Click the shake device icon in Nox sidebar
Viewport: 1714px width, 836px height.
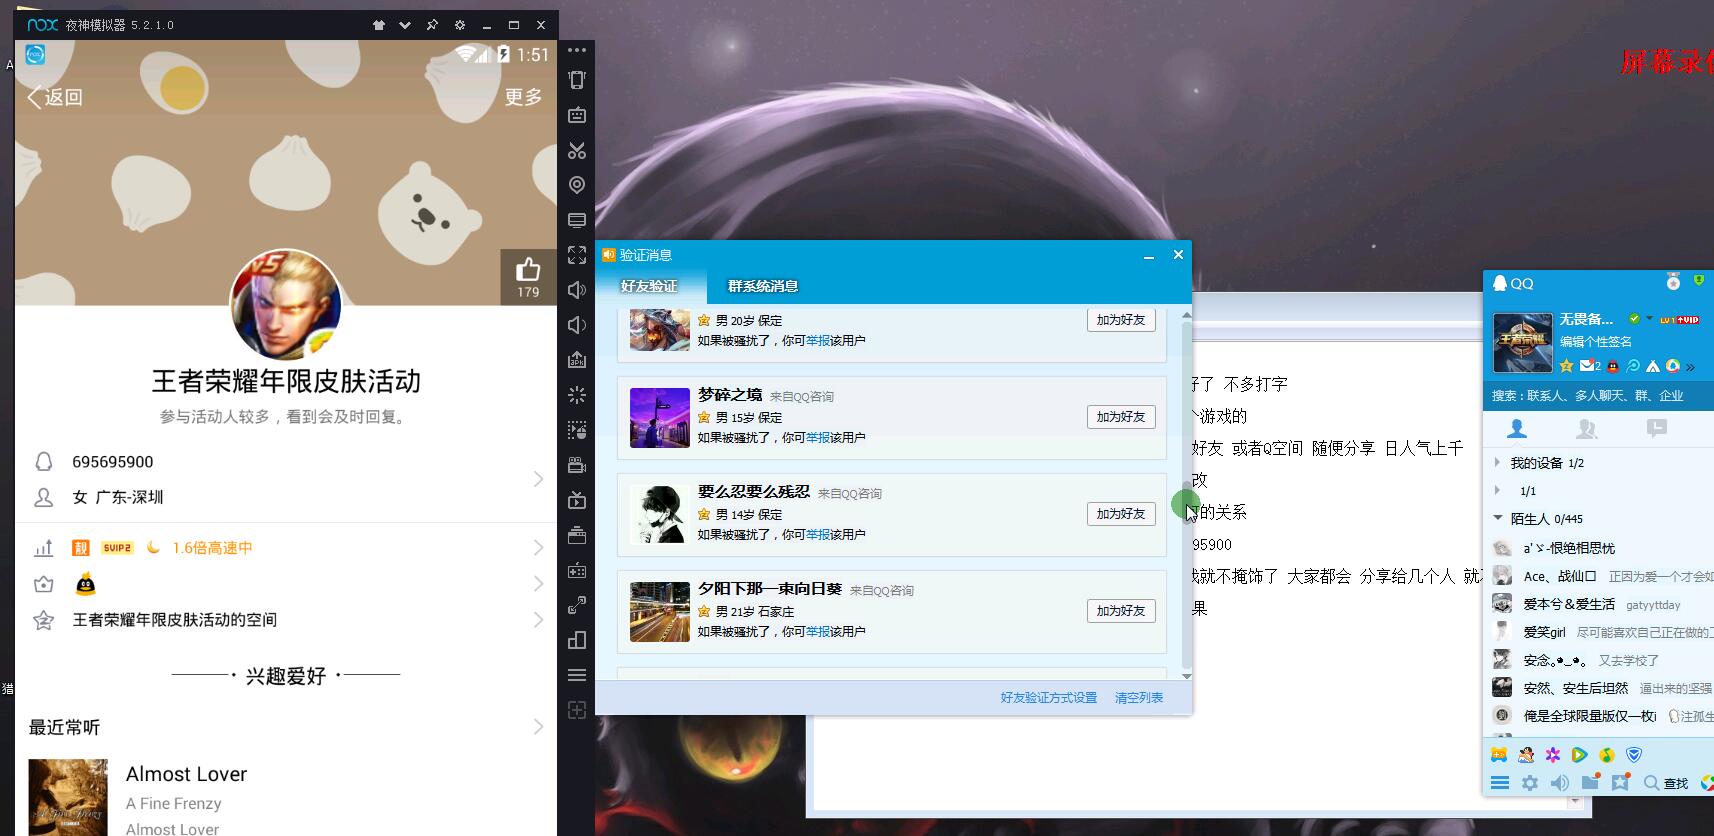point(577,80)
